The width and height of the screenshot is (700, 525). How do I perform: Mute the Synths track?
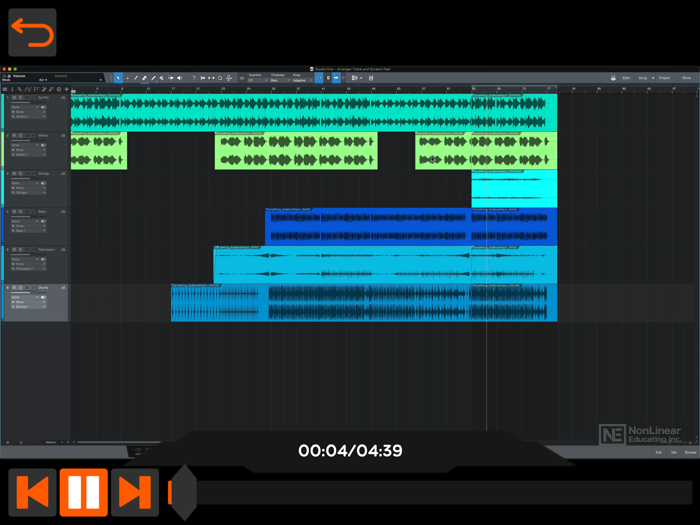(x=14, y=97)
